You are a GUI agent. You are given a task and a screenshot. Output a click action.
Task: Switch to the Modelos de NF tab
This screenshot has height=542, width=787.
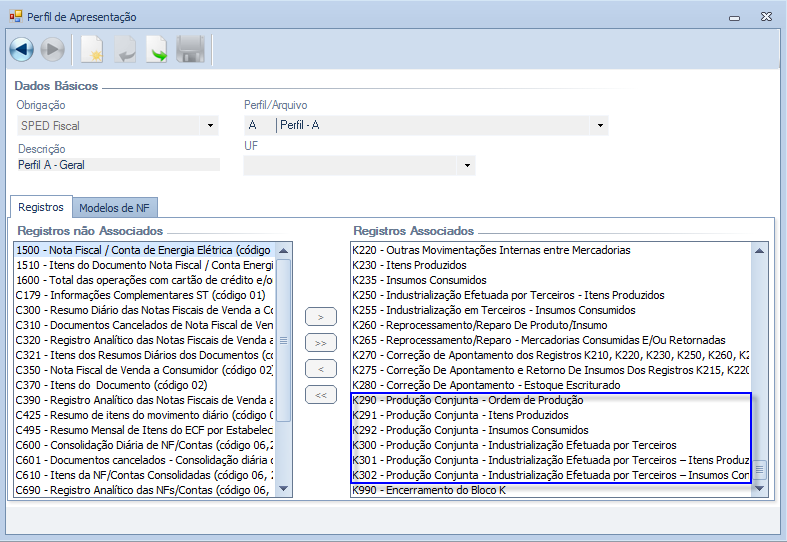114,207
